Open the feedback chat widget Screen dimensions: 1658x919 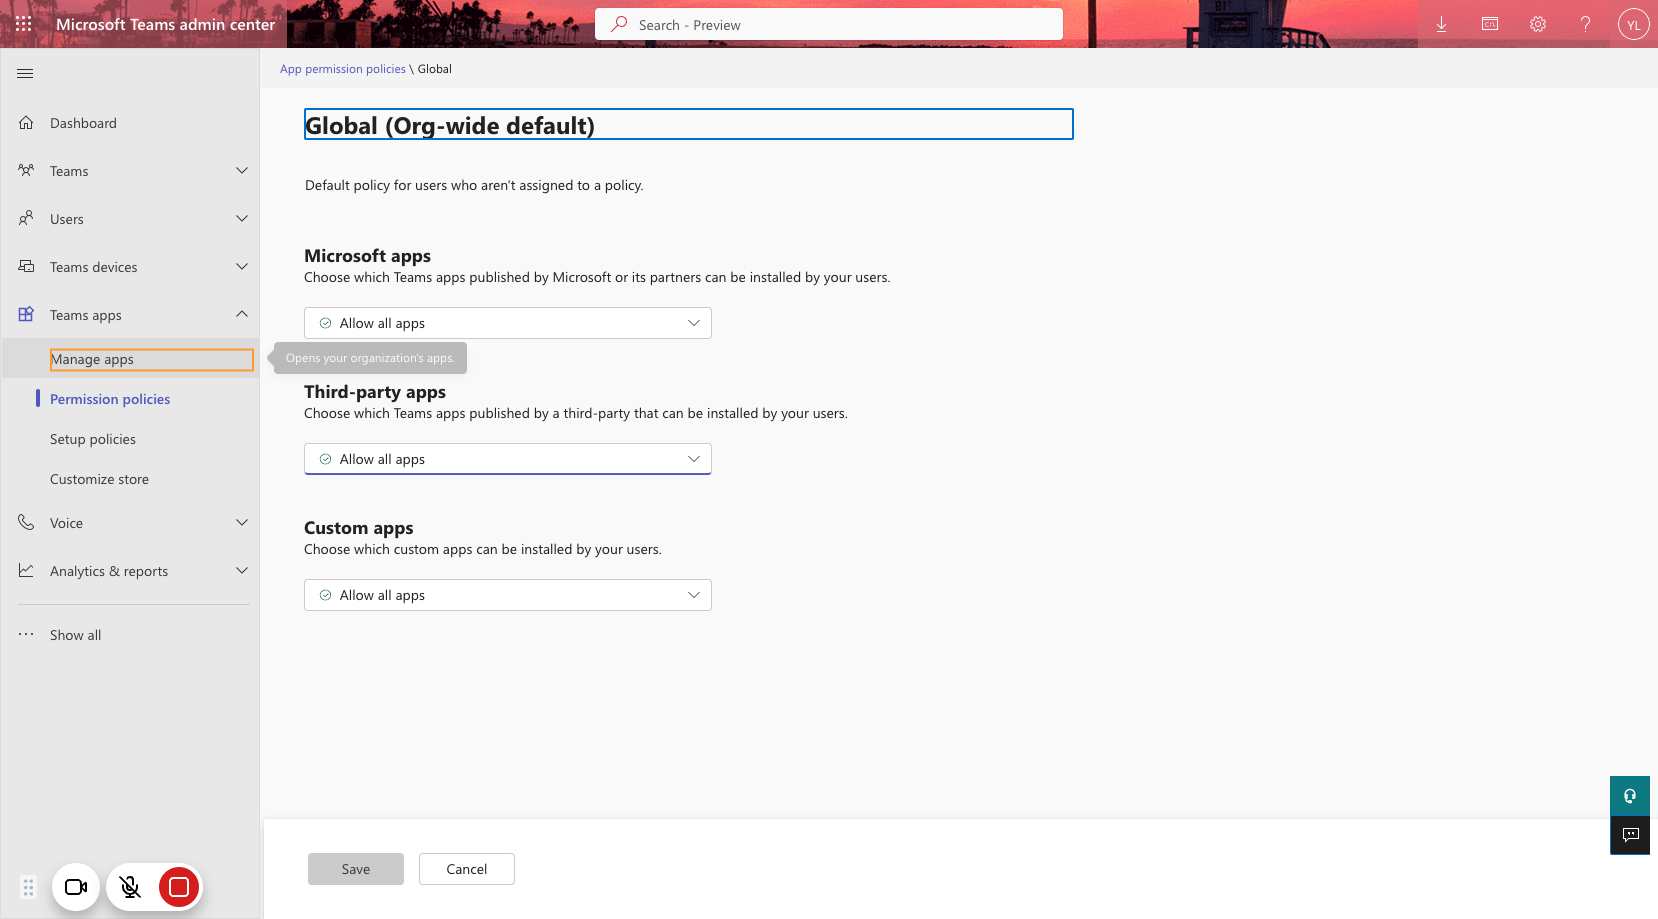tap(1630, 835)
